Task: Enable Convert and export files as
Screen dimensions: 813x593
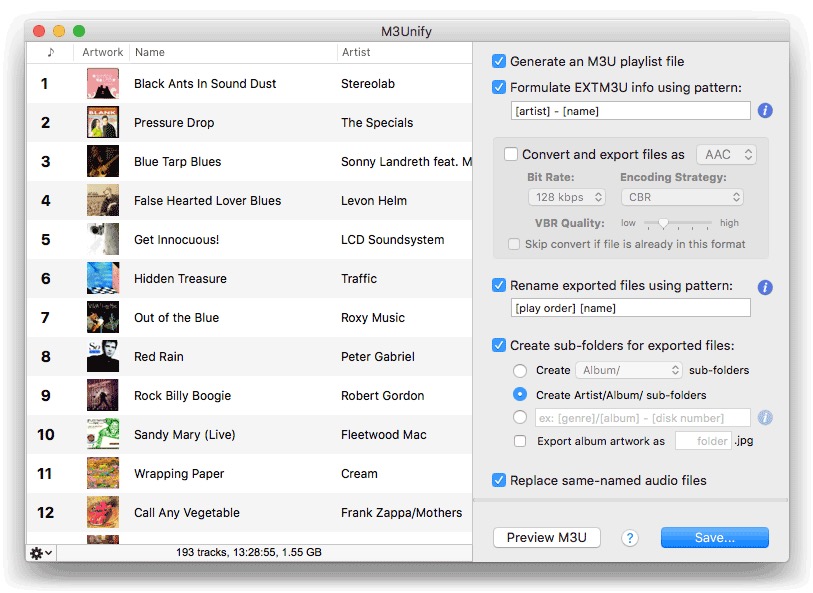Action: coord(511,155)
